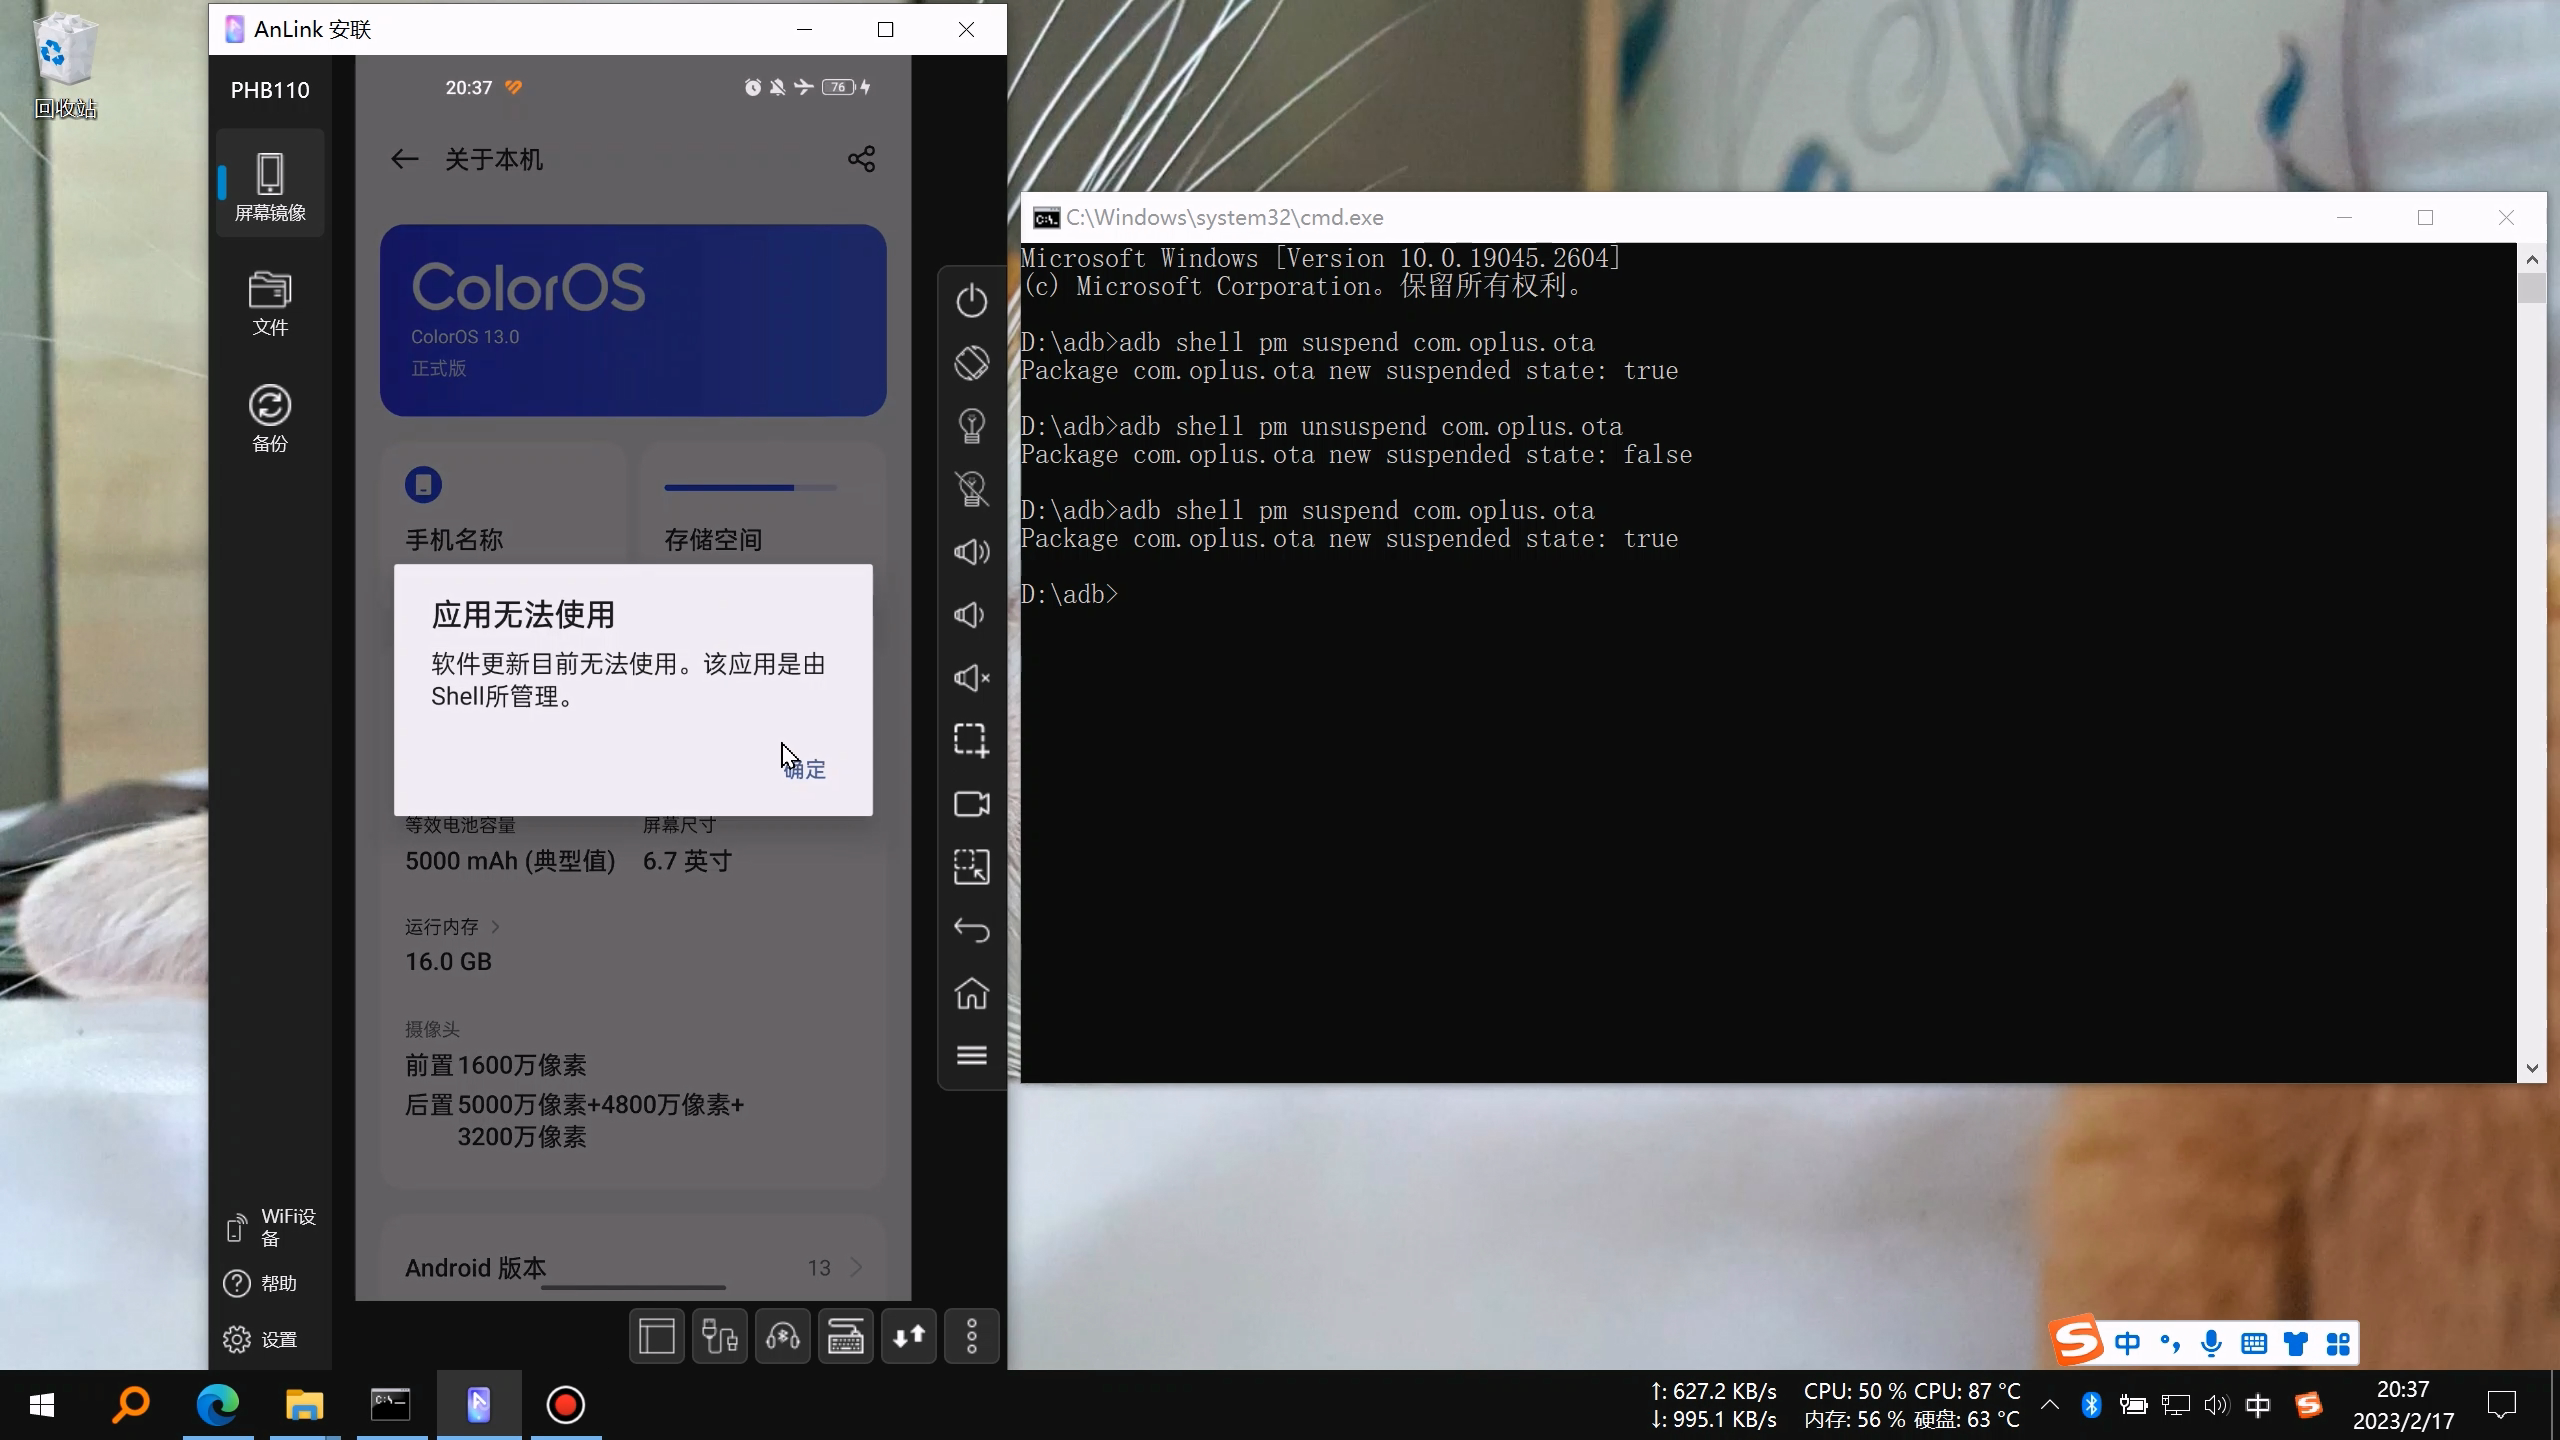The width and height of the screenshot is (2560, 1440).
Task: Click the red record app in taskbar
Action: 565,1405
